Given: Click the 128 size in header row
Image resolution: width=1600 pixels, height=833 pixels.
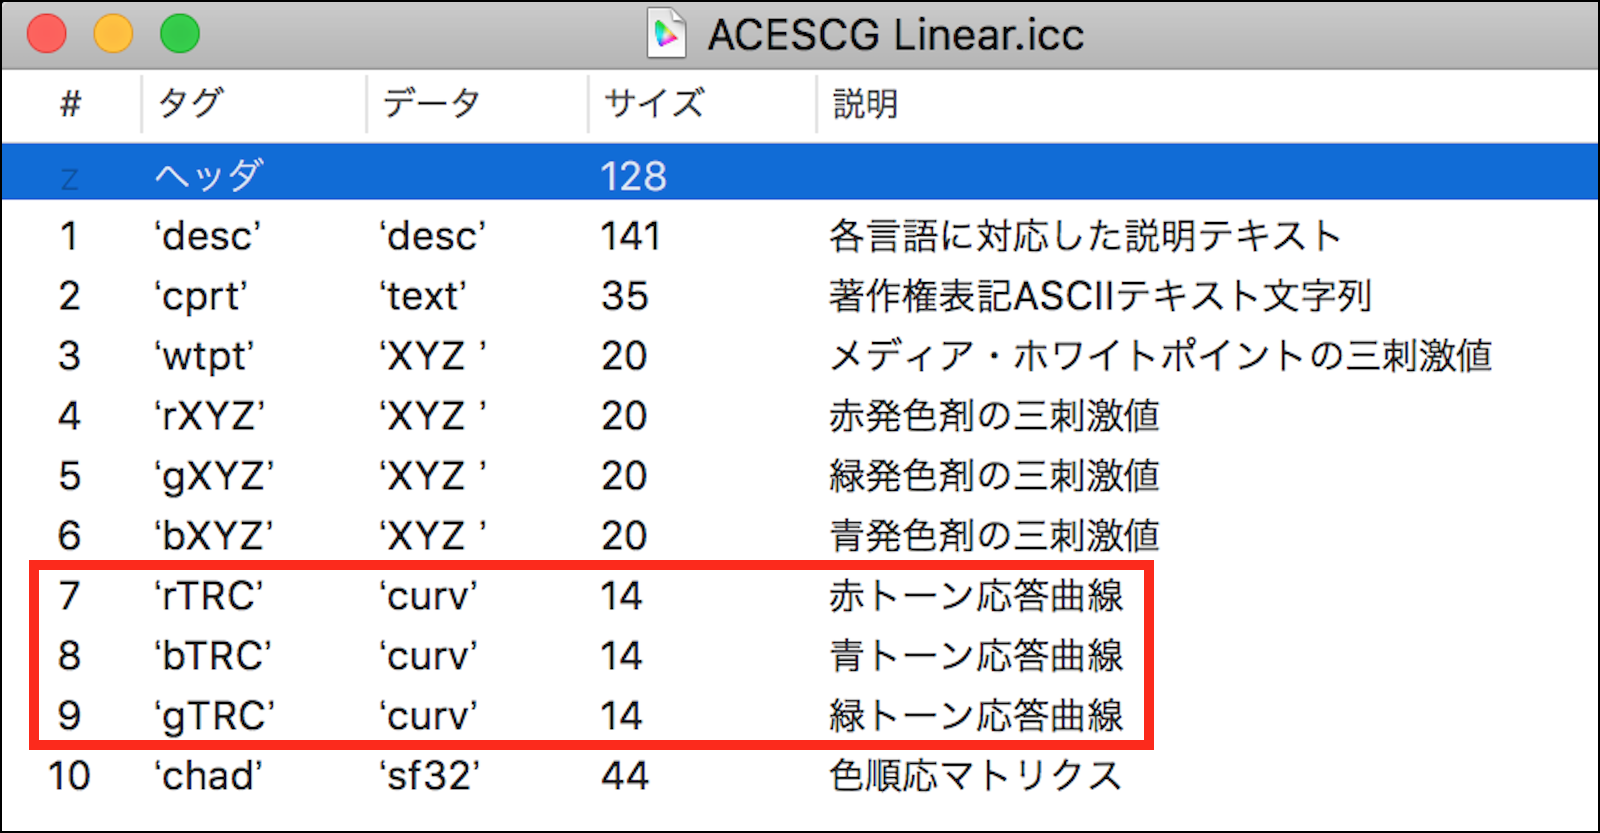Looking at the screenshot, I should [633, 177].
